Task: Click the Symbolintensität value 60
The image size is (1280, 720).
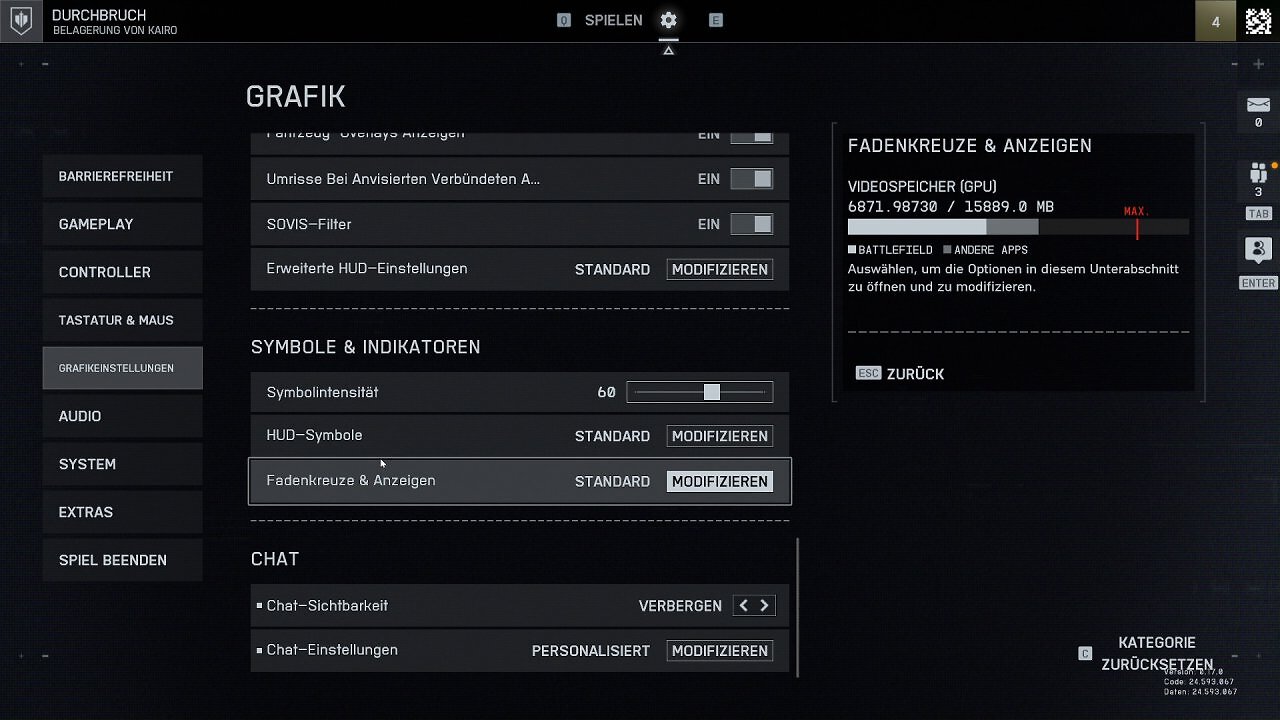Action: (x=606, y=393)
